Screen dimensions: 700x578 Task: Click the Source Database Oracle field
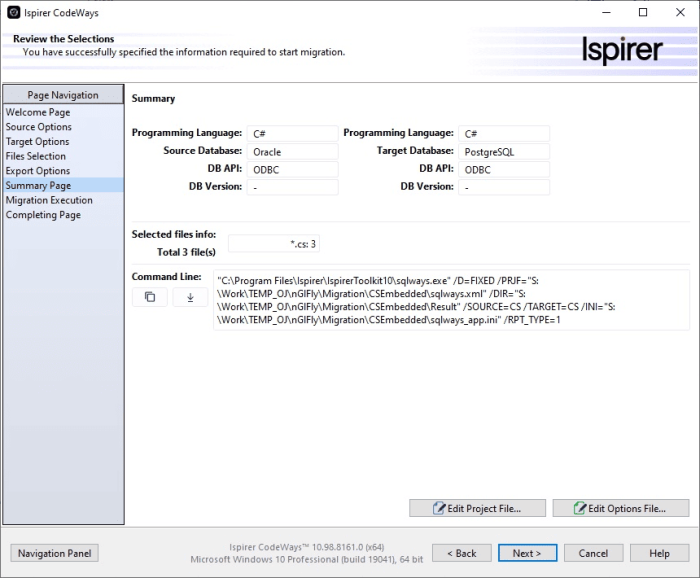click(x=293, y=152)
